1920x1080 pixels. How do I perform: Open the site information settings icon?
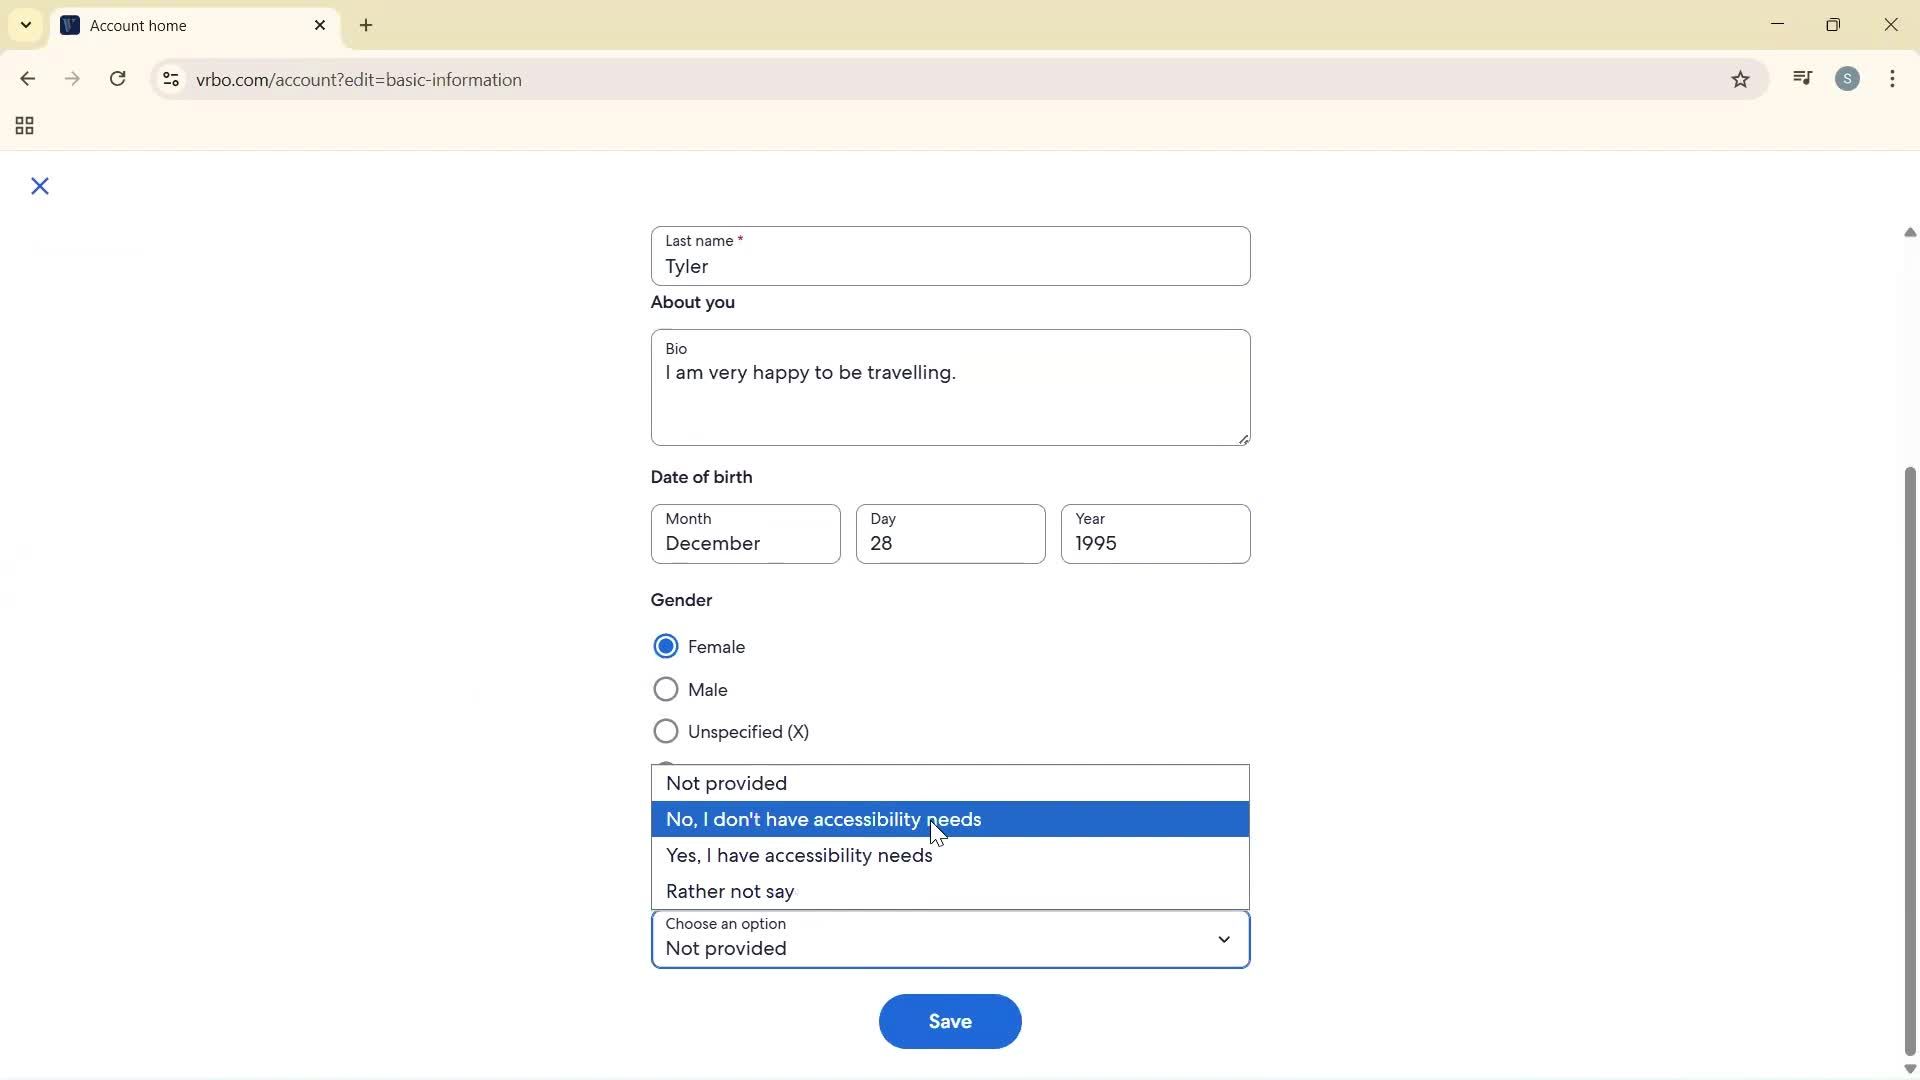[170, 79]
